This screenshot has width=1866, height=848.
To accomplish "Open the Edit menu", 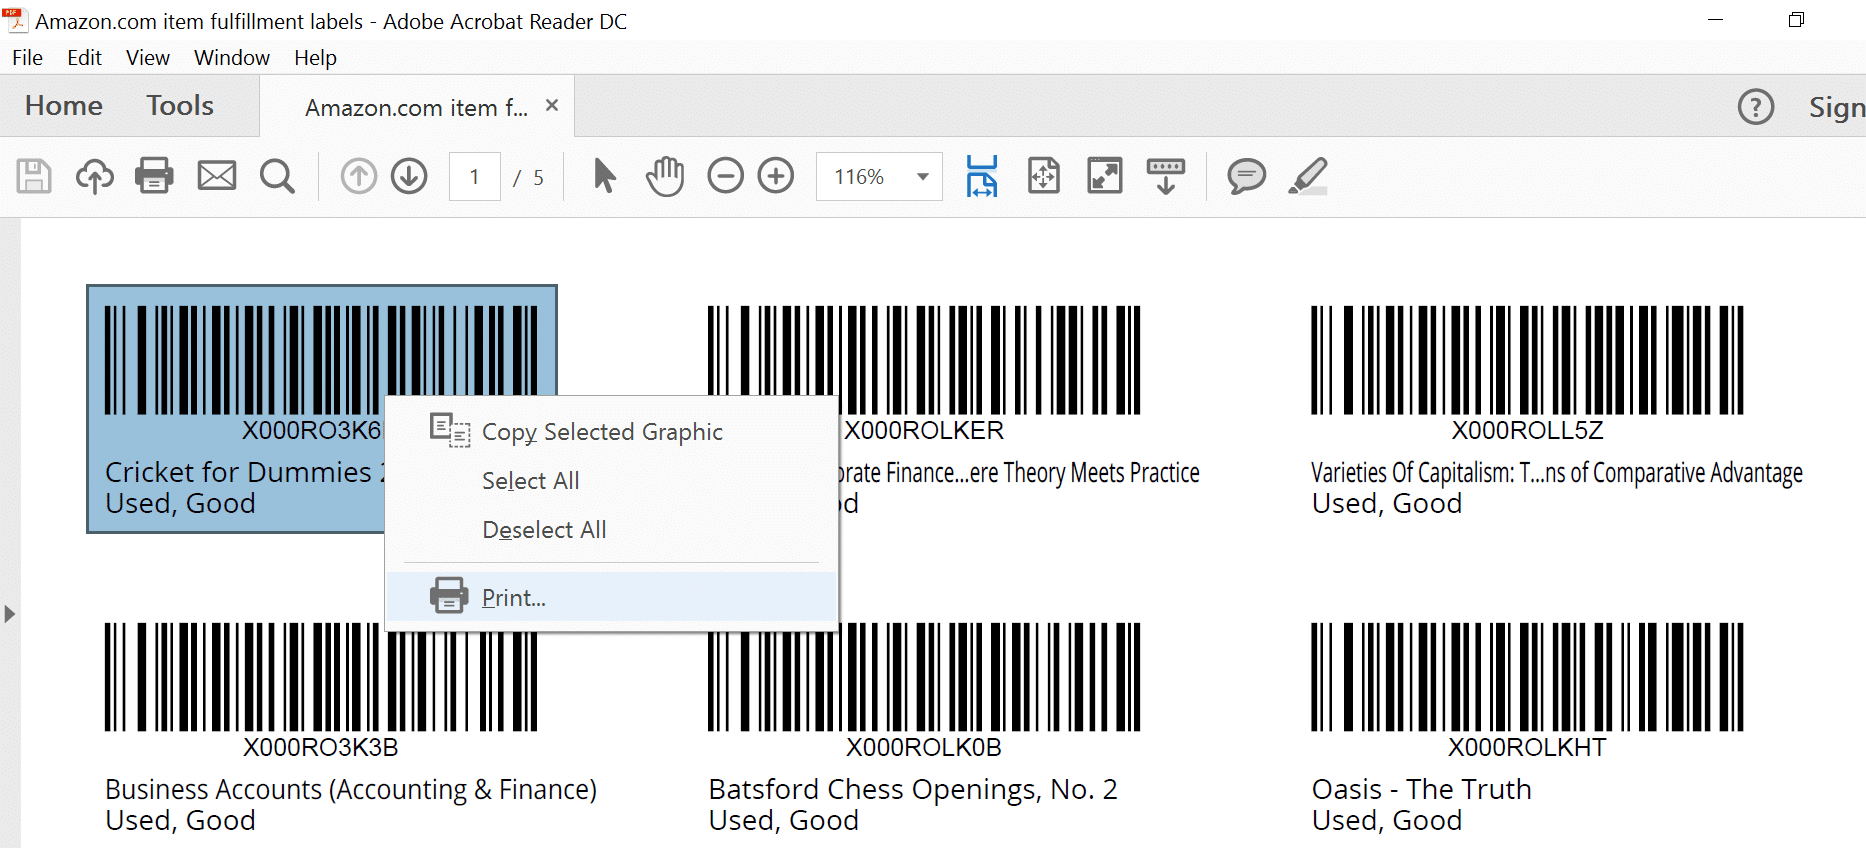I will pyautogui.click(x=84, y=58).
